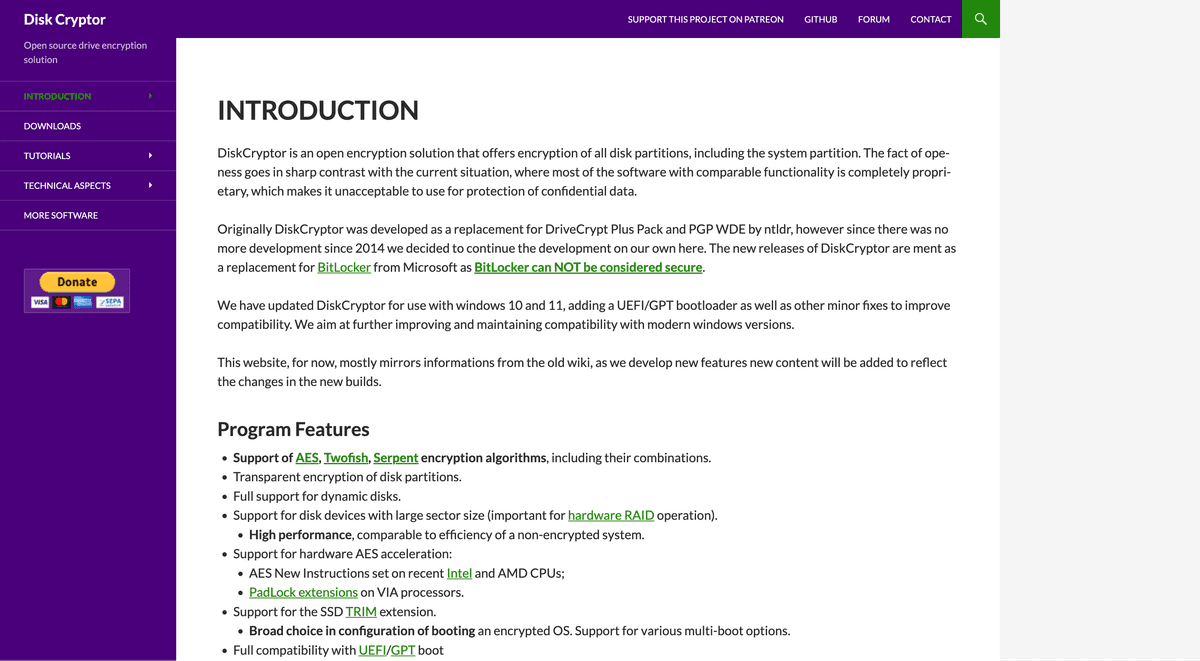
Task: Go to Support This Project on Patreon
Action: 705,19
